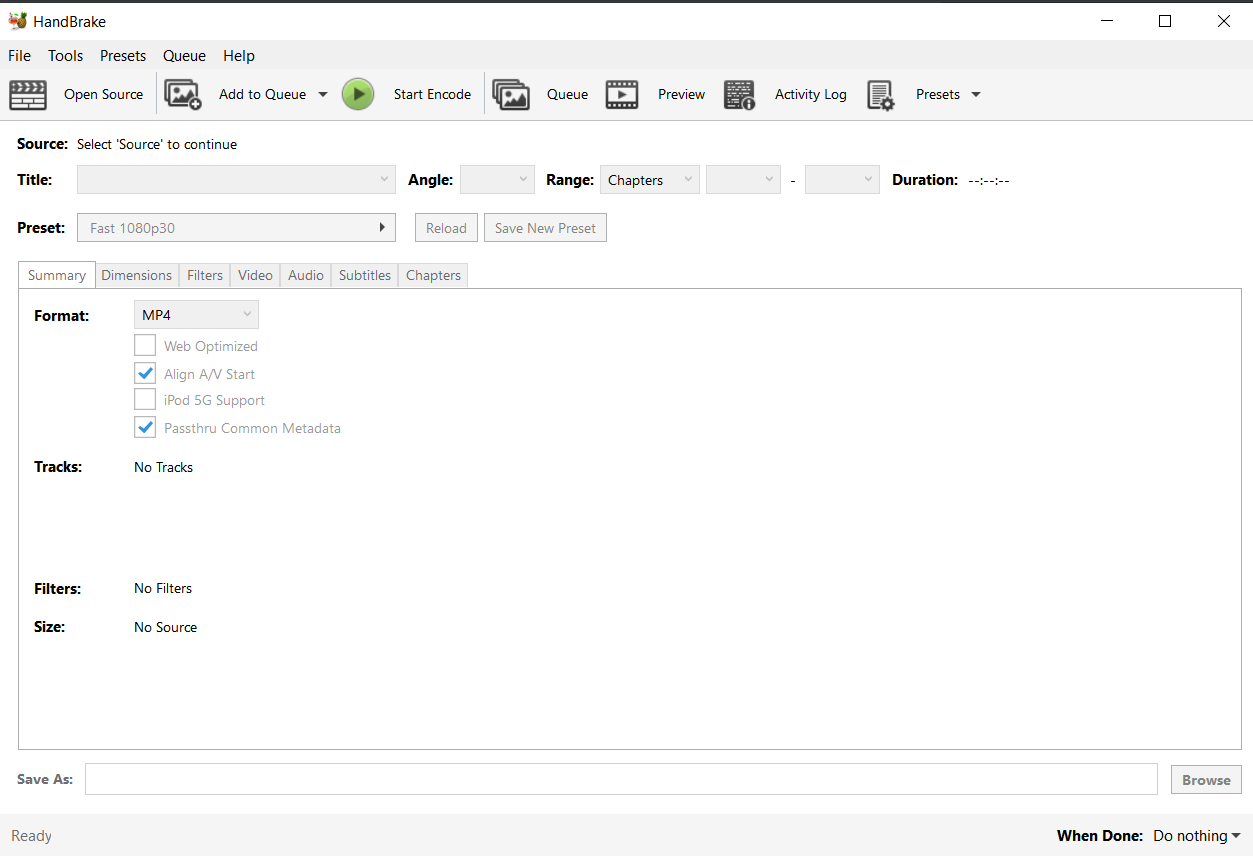1253x856 pixels.
Task: Click the HandBrake pineapple logo
Action: coord(18,20)
